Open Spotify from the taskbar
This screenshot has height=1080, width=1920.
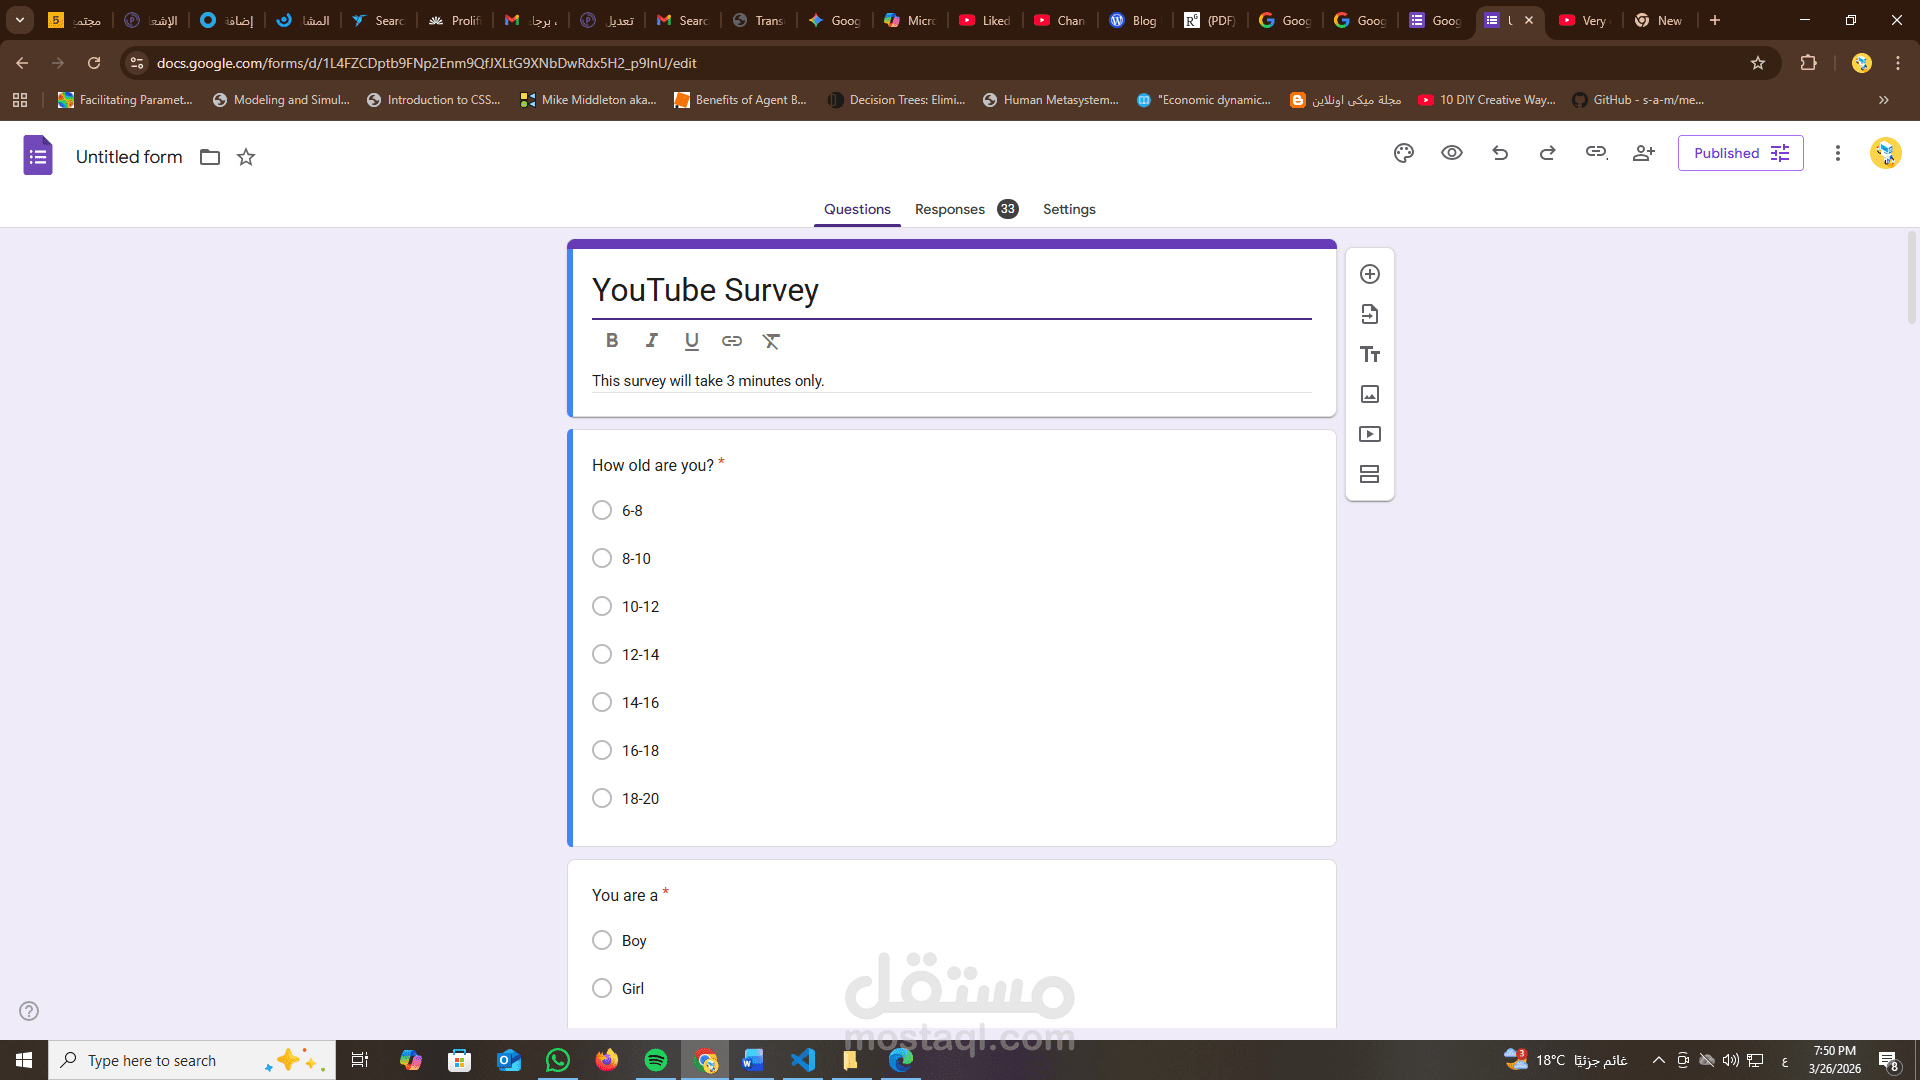coord(656,1060)
